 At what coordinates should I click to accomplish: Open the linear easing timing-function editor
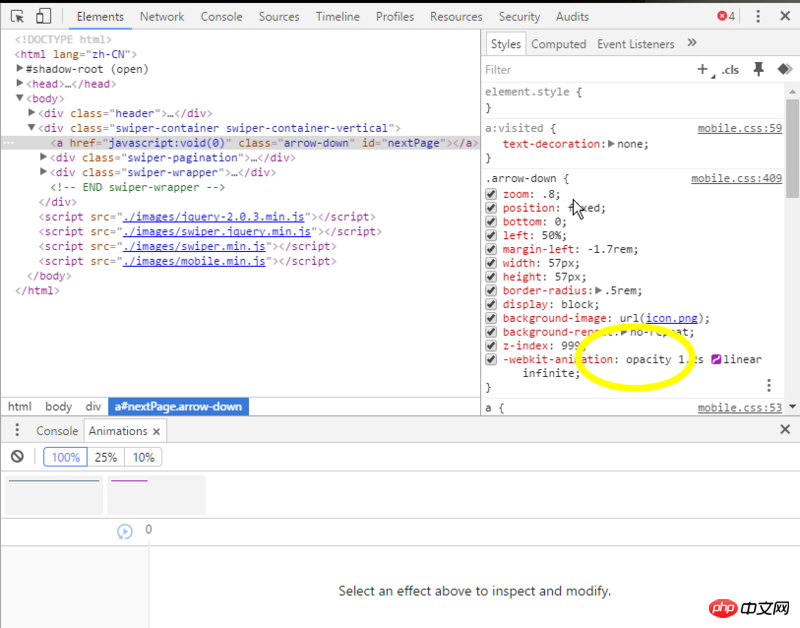point(716,359)
